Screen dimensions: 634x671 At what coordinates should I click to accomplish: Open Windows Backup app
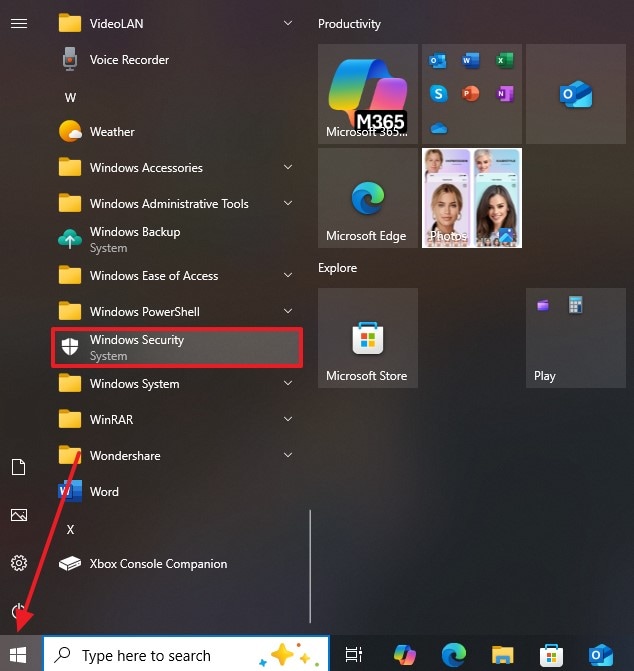(x=177, y=239)
